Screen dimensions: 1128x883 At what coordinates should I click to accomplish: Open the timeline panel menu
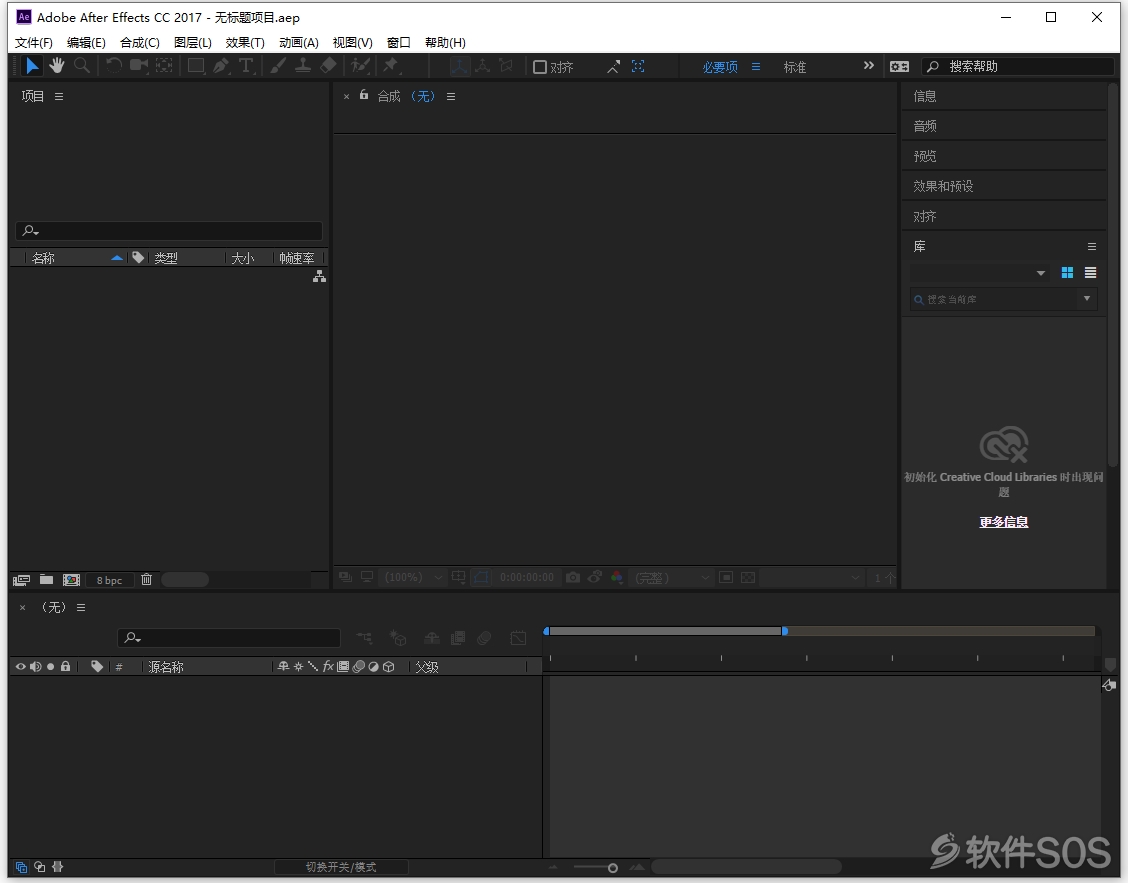tap(81, 607)
